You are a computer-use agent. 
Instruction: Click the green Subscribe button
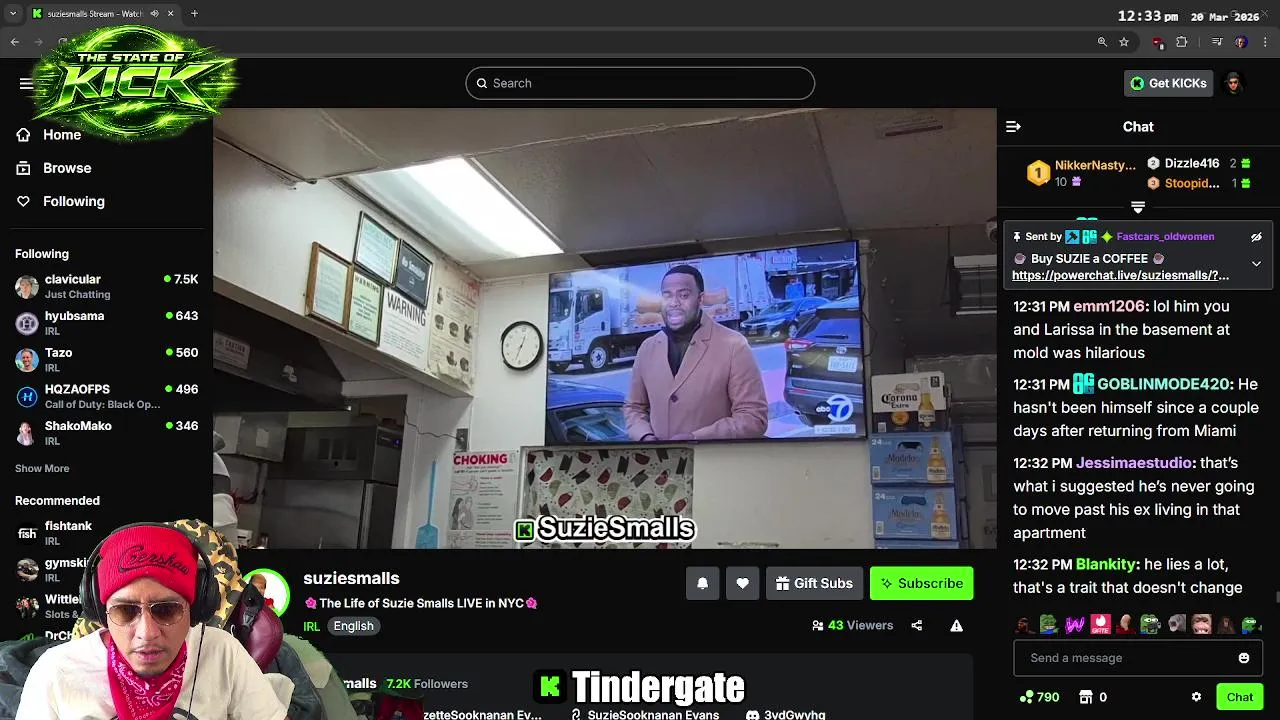[x=921, y=584]
